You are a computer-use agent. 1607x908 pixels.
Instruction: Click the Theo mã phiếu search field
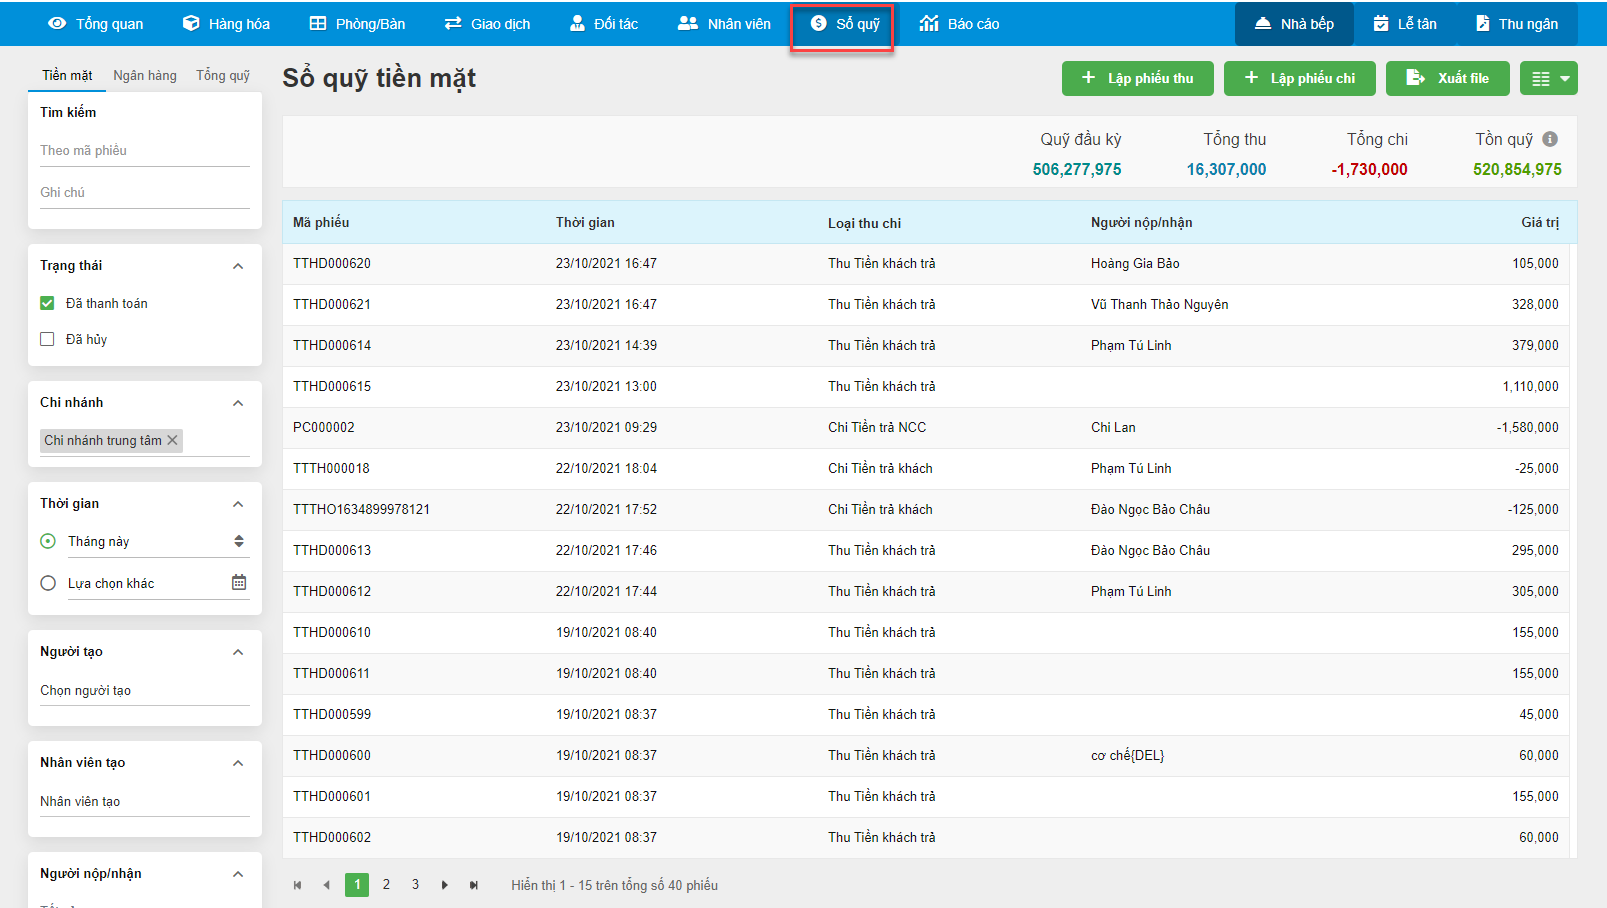pyautogui.click(x=145, y=150)
